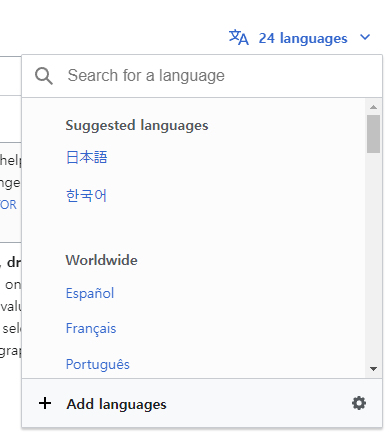The height and width of the screenshot is (435, 389).
Task: Click the scrollbar down arrow
Action: [373, 369]
